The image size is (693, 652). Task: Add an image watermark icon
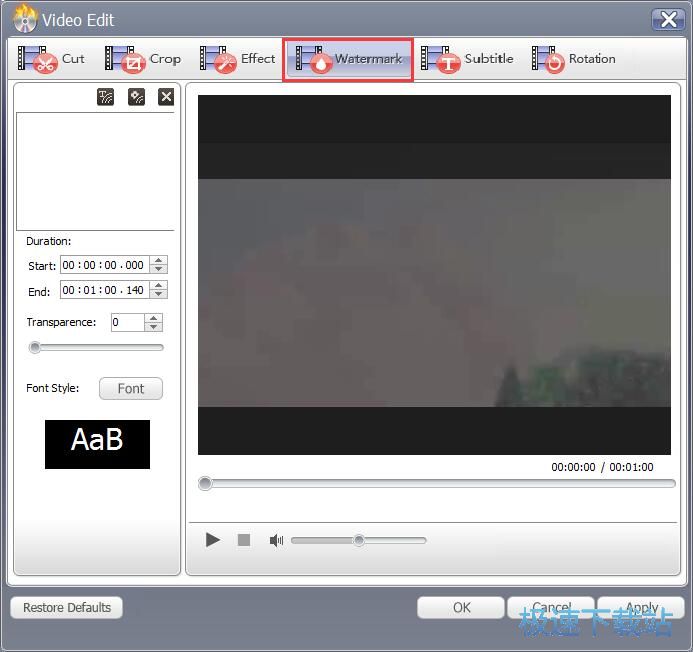(x=136, y=96)
